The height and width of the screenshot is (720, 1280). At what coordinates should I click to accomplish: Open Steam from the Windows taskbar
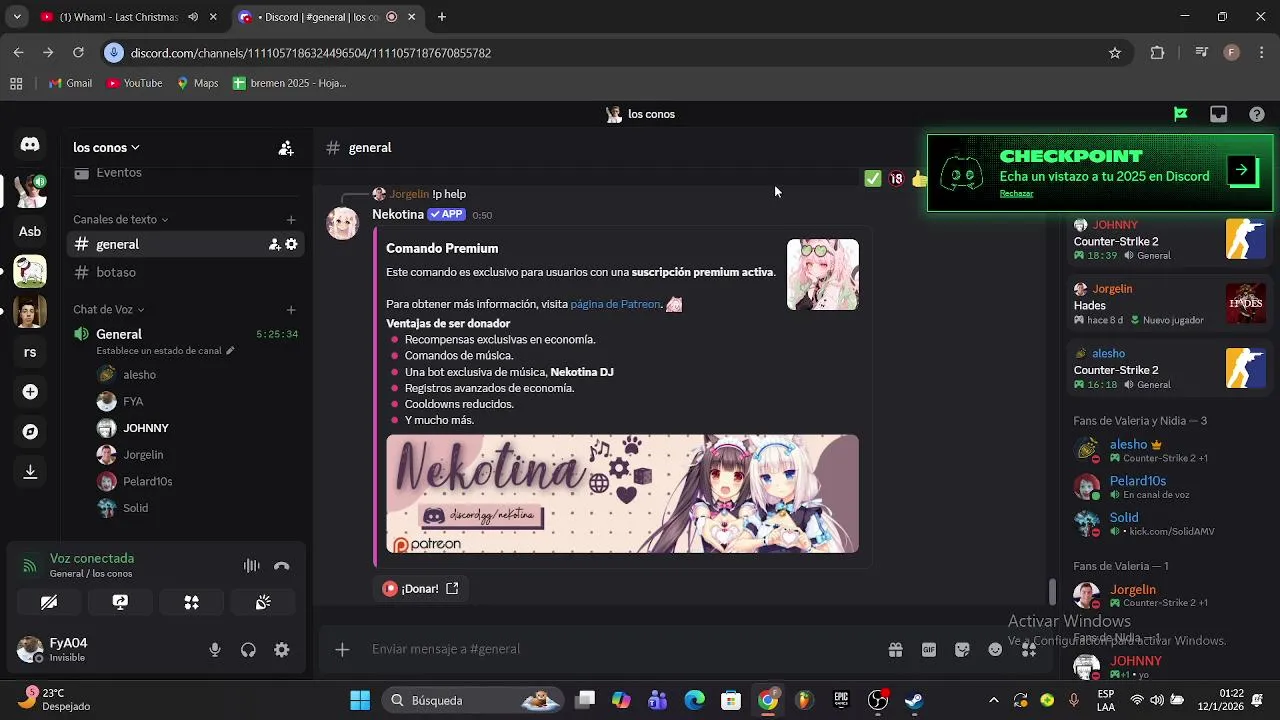click(x=914, y=700)
